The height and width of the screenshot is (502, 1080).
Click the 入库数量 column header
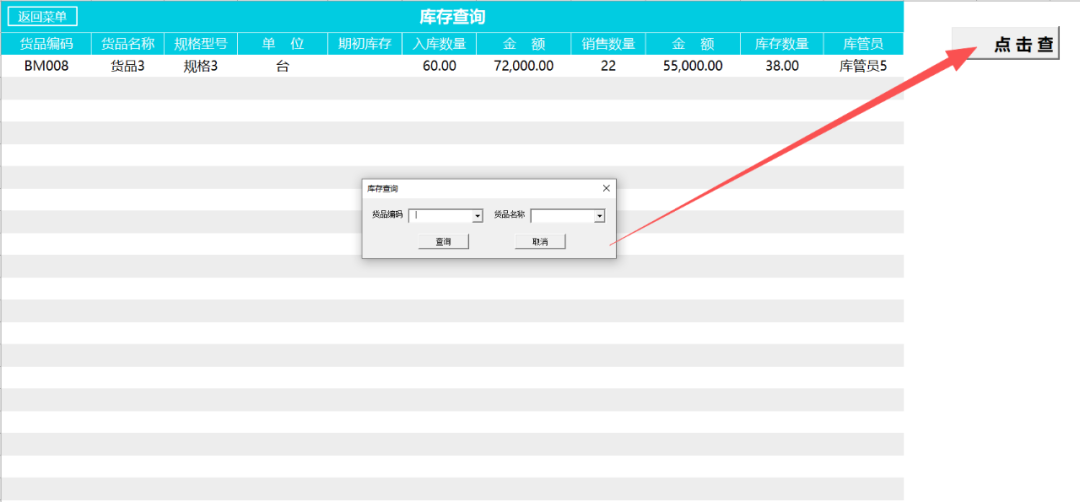pos(439,44)
